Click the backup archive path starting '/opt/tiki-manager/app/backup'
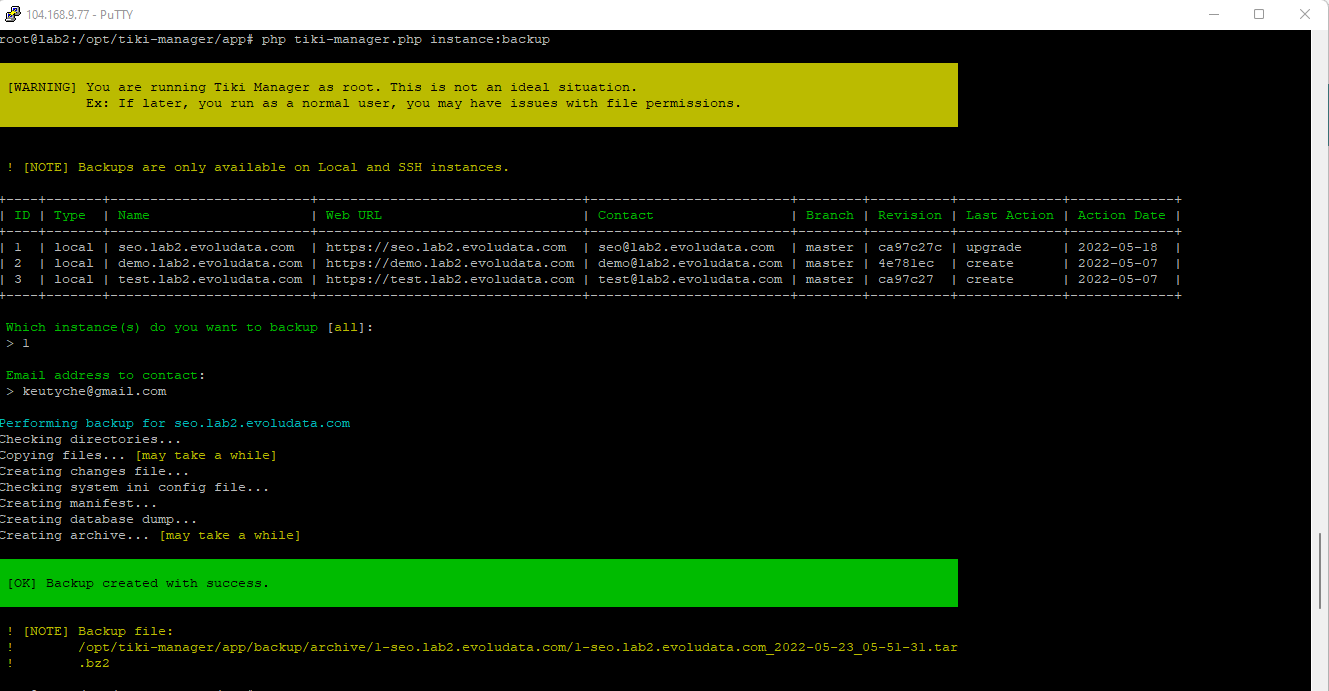This screenshot has height=691, width=1329. 518,647
